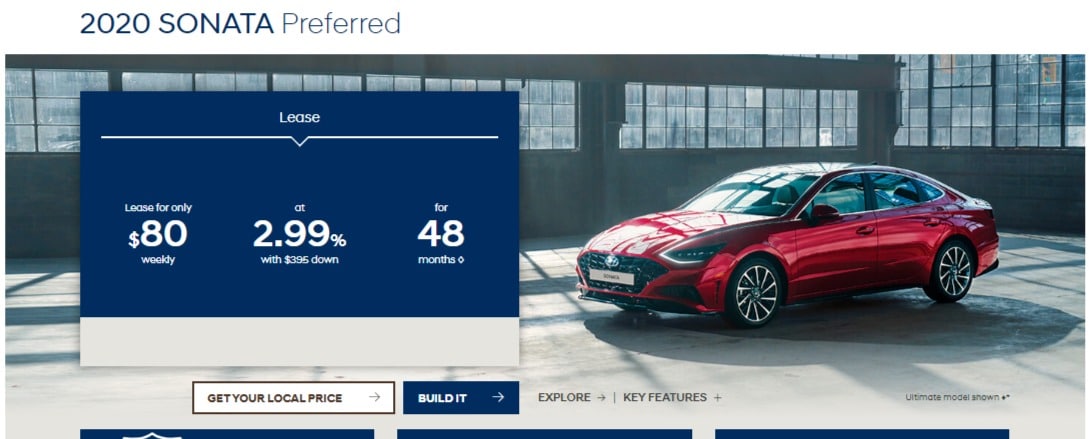
Task: Open the Explore link
Action: pos(572,397)
